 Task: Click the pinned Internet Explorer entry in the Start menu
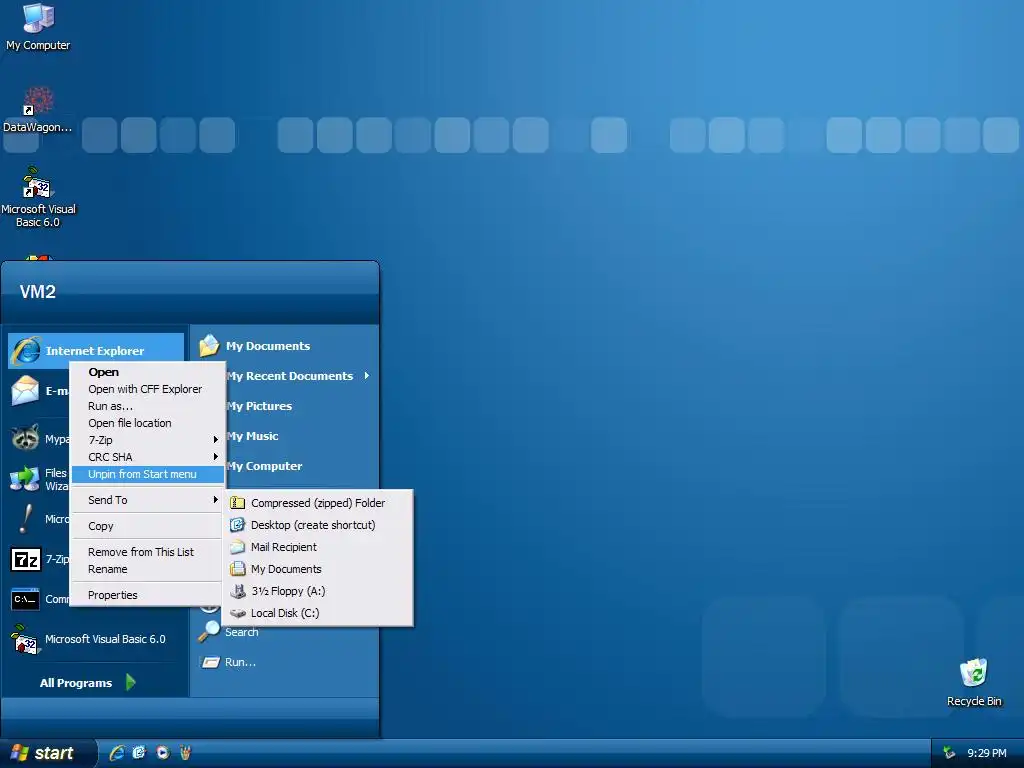(95, 351)
